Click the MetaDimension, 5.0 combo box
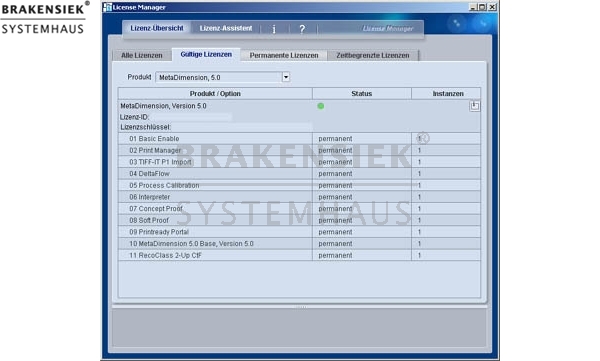 click(223, 77)
